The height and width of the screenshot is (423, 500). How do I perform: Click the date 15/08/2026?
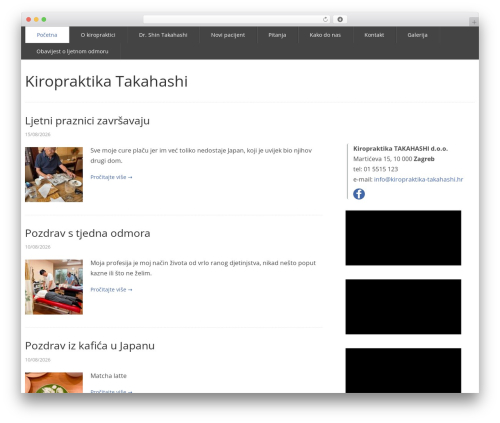click(38, 134)
